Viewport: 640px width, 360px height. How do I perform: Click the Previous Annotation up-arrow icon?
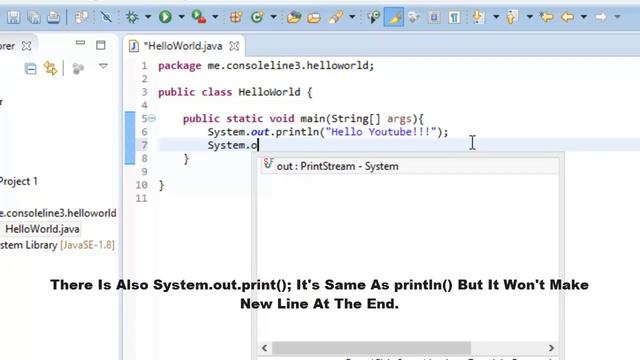click(x=512, y=17)
